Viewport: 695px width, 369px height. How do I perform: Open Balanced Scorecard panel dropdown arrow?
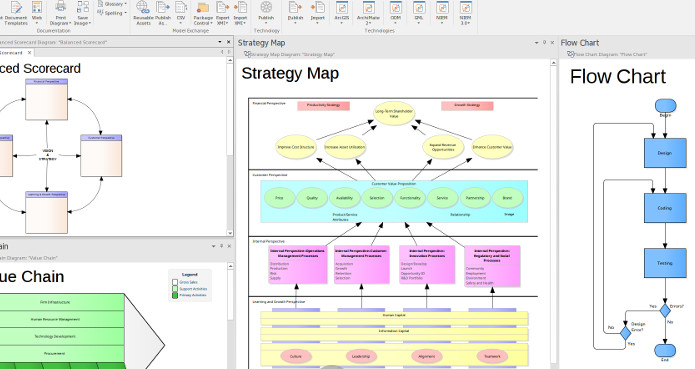point(220,42)
